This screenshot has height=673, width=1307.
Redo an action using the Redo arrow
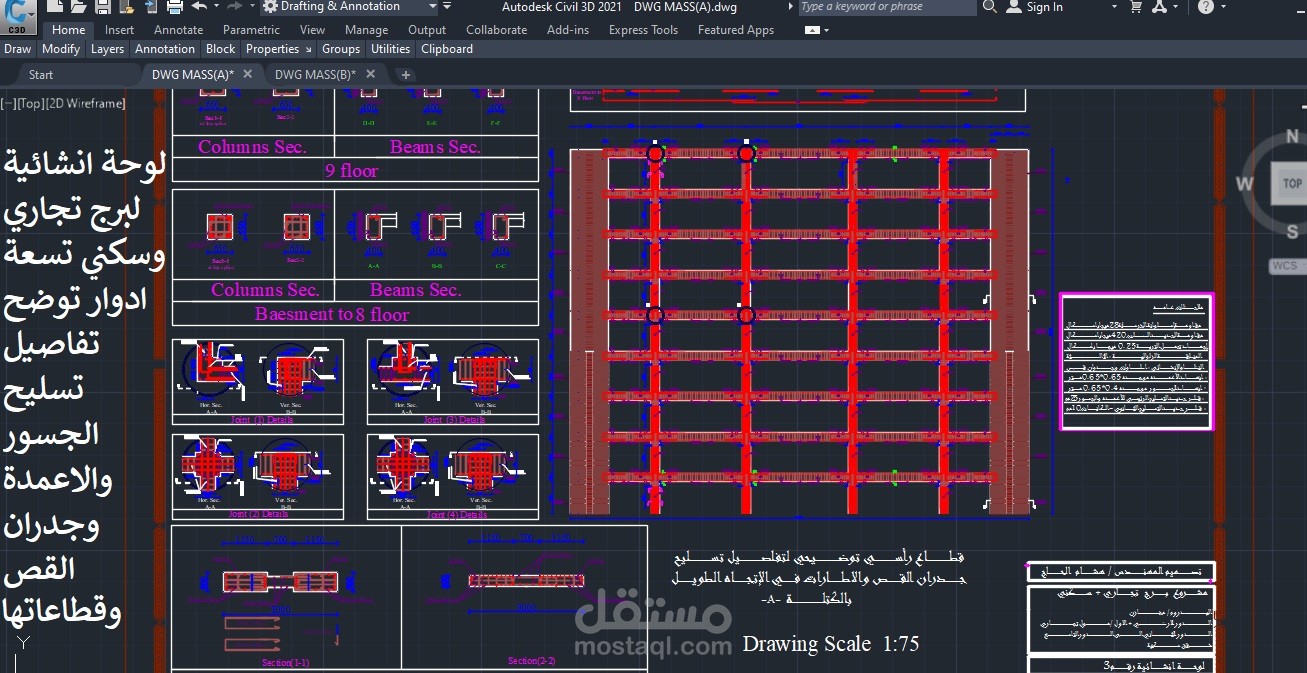[234, 8]
